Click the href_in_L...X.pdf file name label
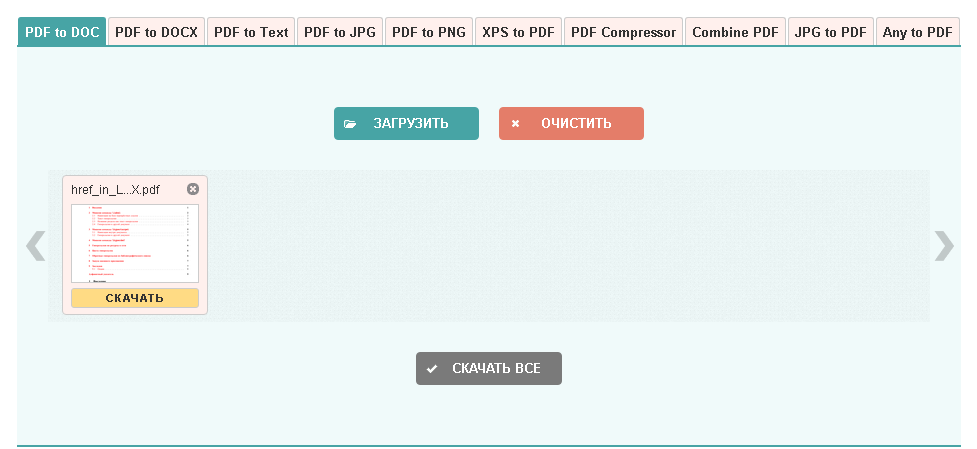Screen dimensions: 977x449 (115, 189)
